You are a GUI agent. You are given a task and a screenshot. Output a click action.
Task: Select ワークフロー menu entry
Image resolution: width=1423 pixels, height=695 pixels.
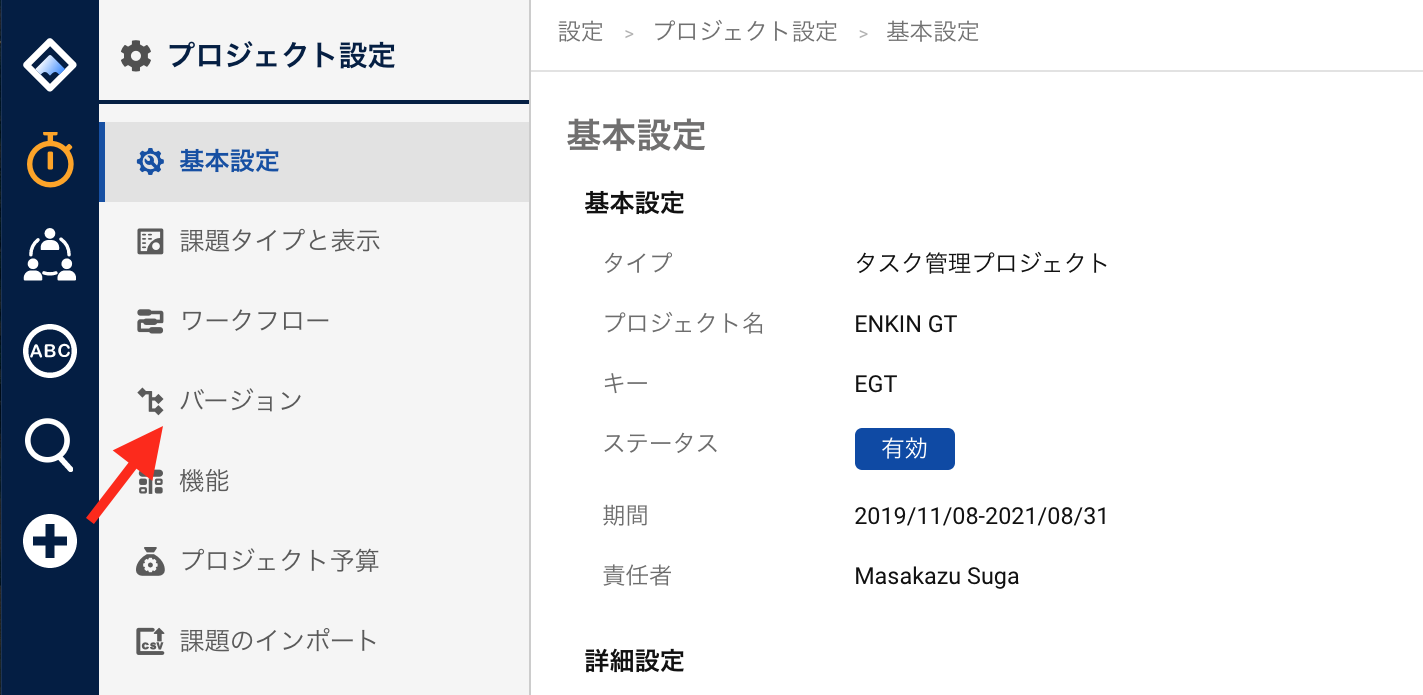314,321
